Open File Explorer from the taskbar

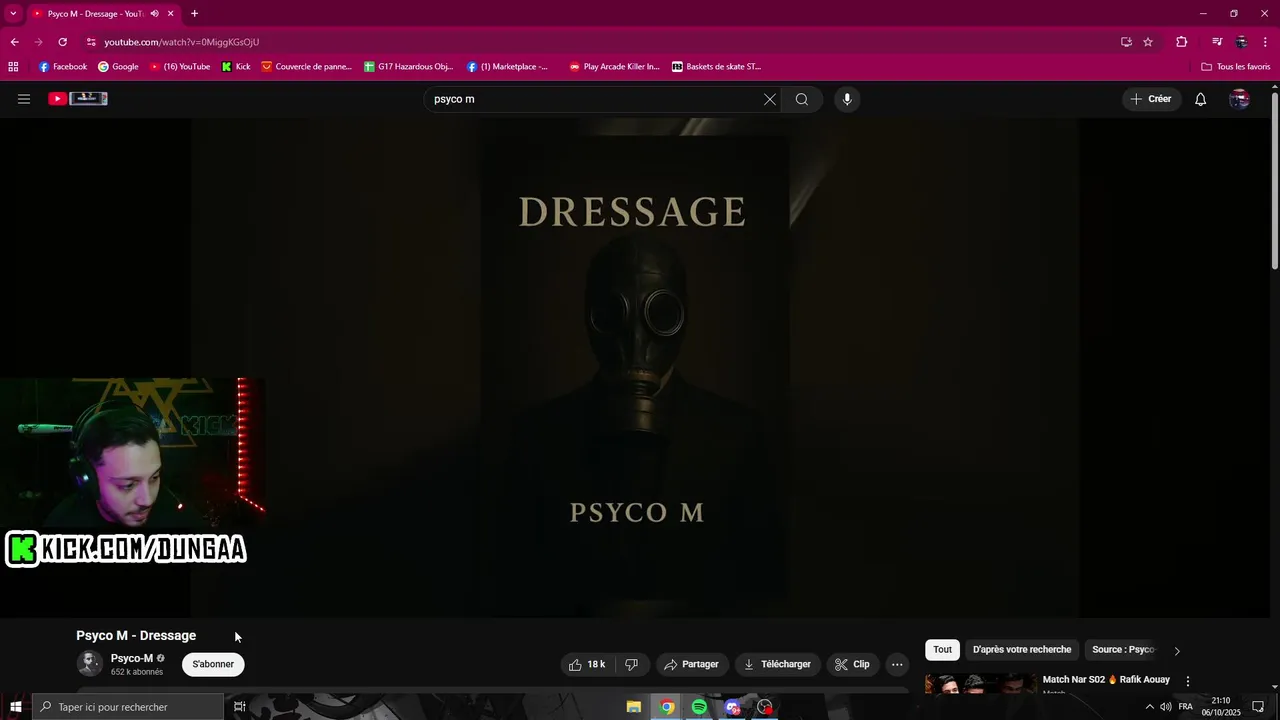[633, 707]
